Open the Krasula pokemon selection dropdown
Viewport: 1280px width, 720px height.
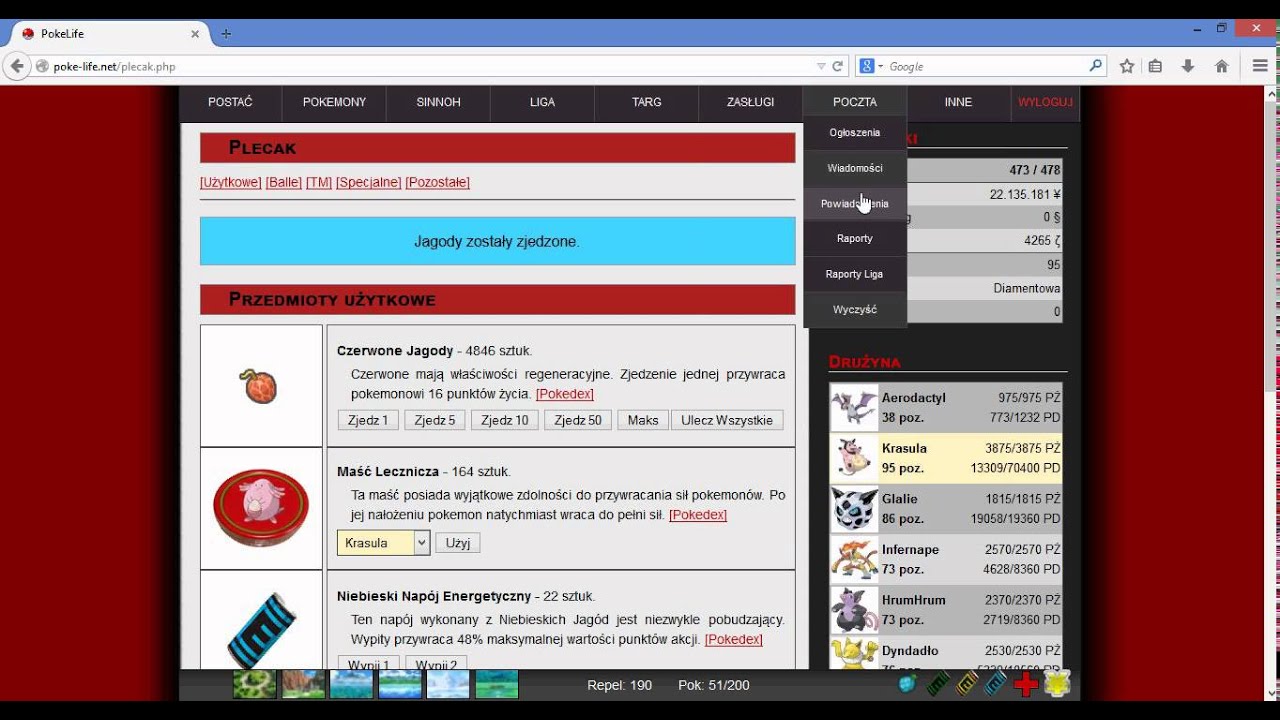[383, 542]
